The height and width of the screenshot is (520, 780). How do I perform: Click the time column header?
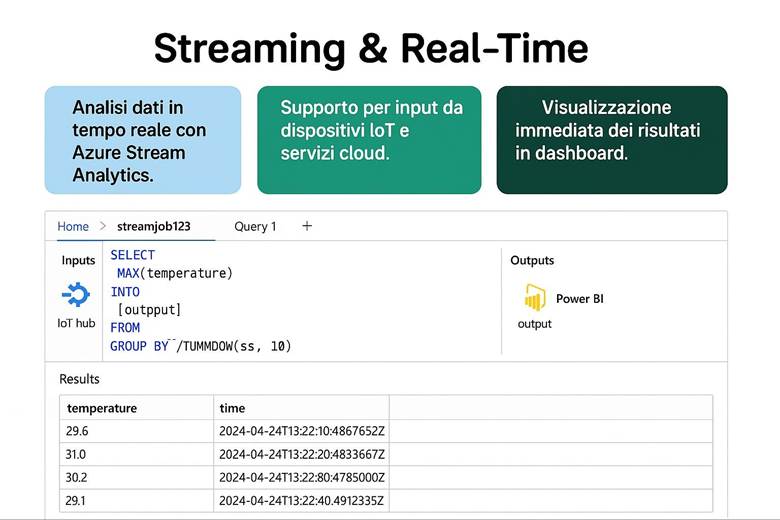[232, 408]
